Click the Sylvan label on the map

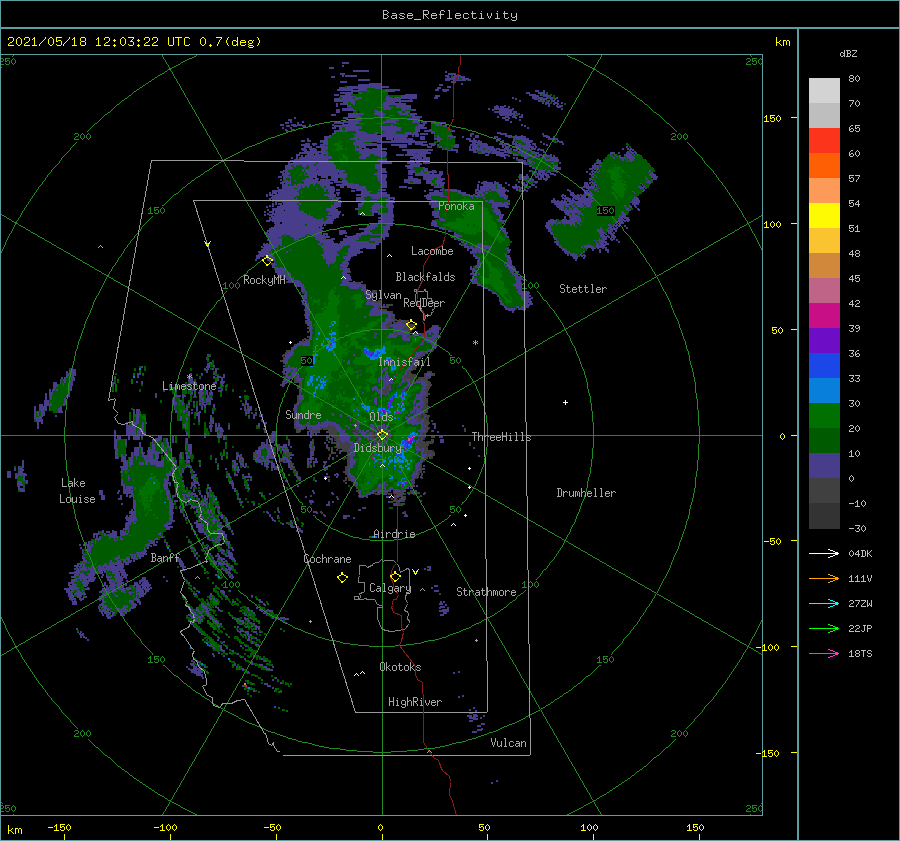pos(383,295)
